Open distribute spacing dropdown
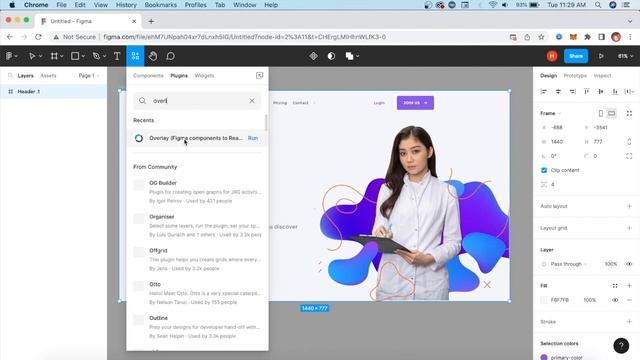The height and width of the screenshot is (360, 640). point(629,91)
